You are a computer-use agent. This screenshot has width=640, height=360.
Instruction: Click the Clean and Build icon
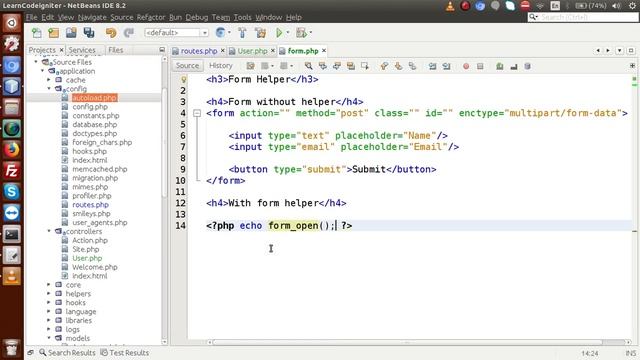tap(260, 33)
